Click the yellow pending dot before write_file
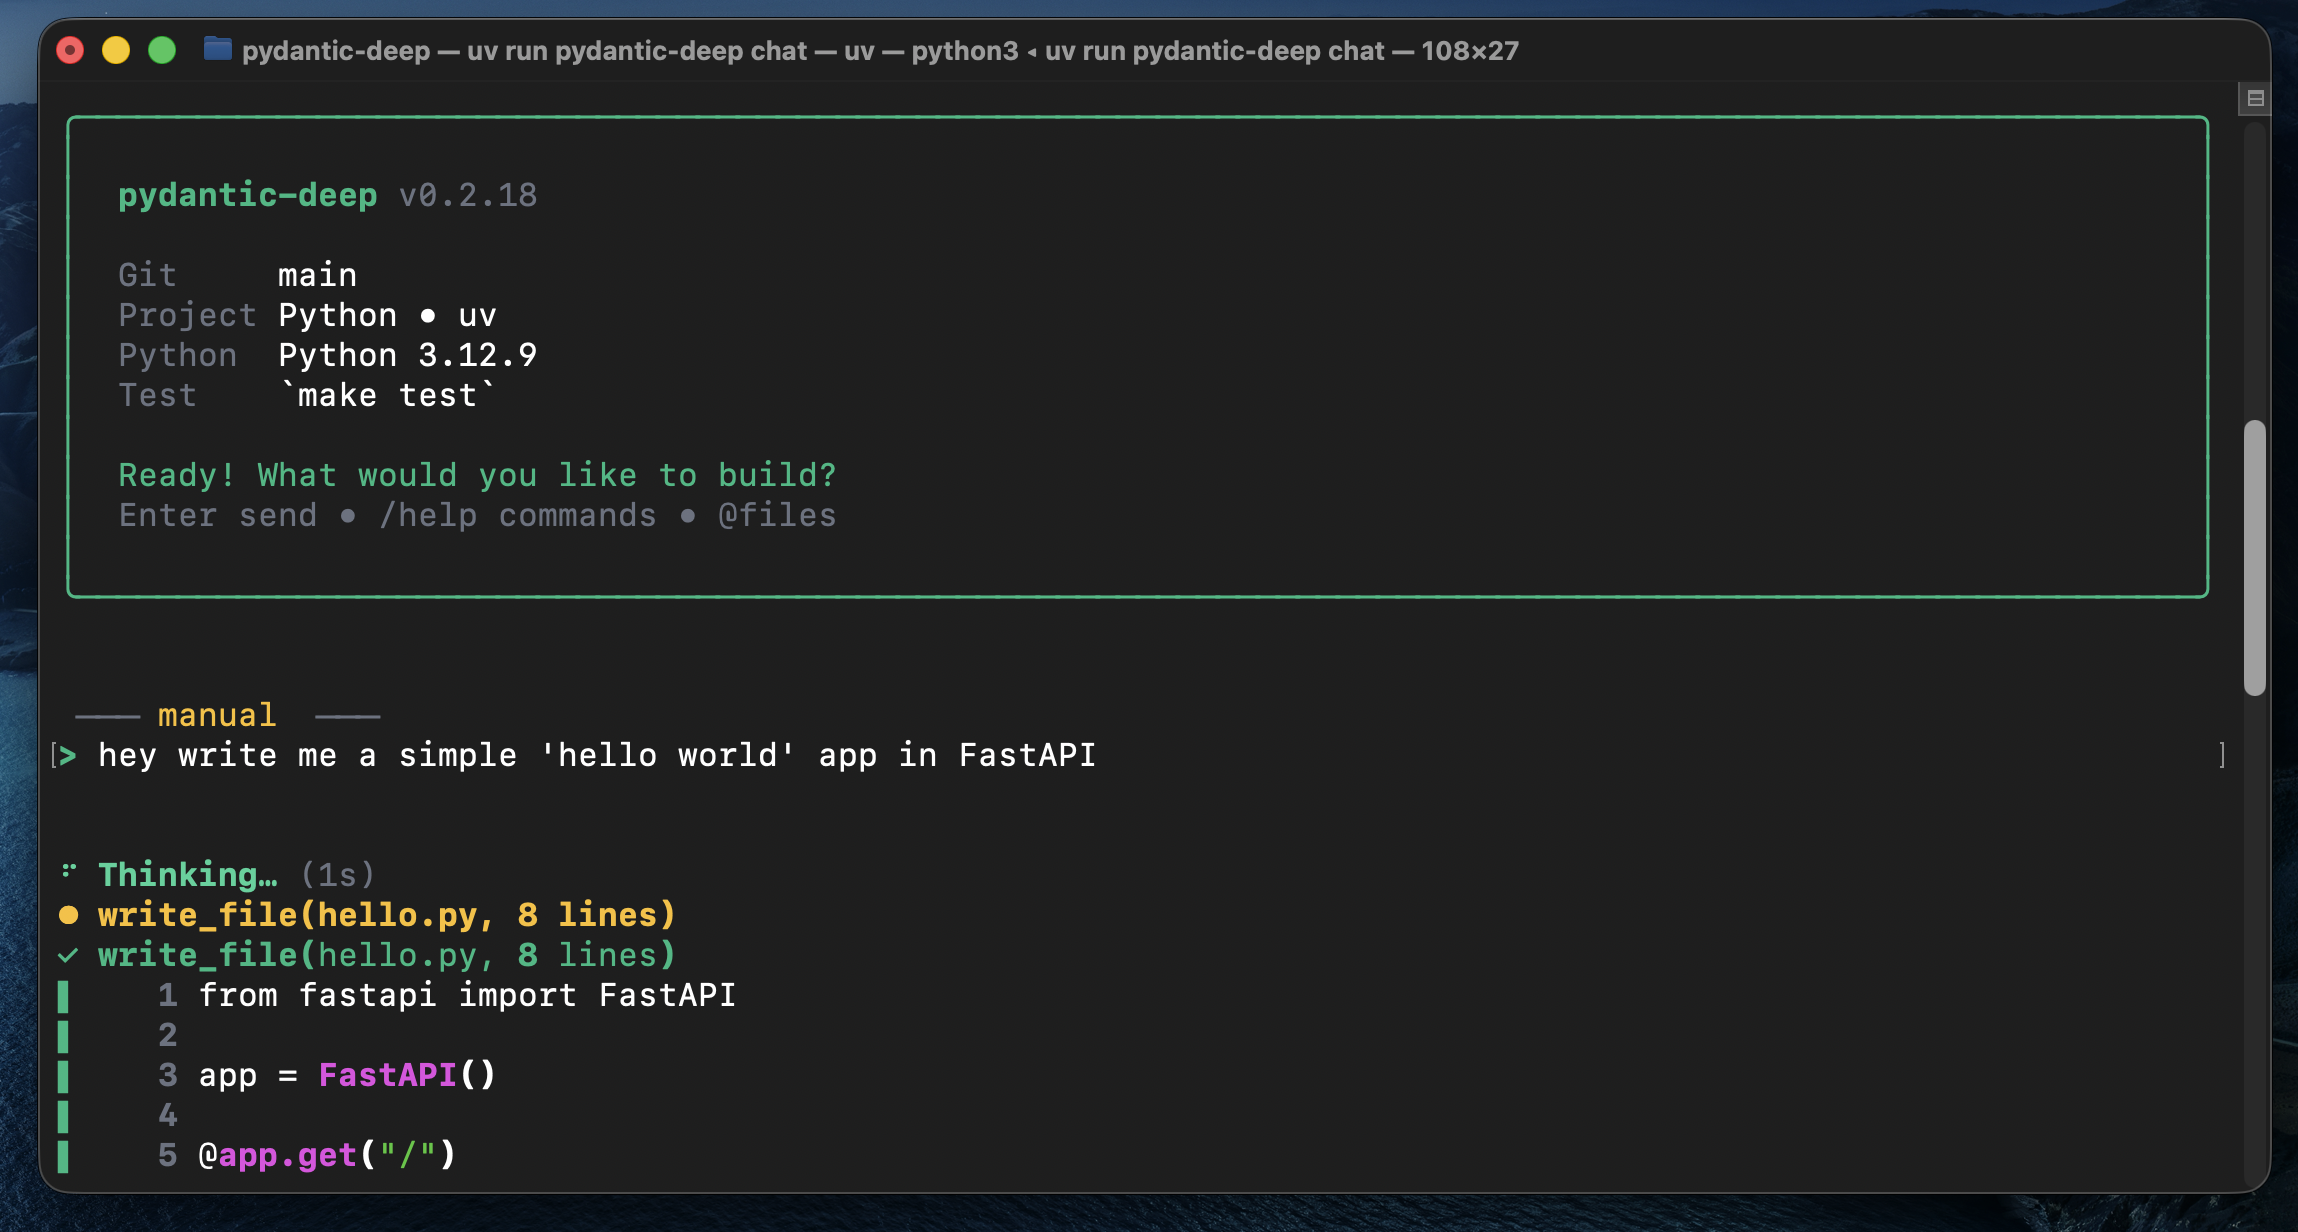Image resolution: width=2298 pixels, height=1232 pixels. [67, 913]
